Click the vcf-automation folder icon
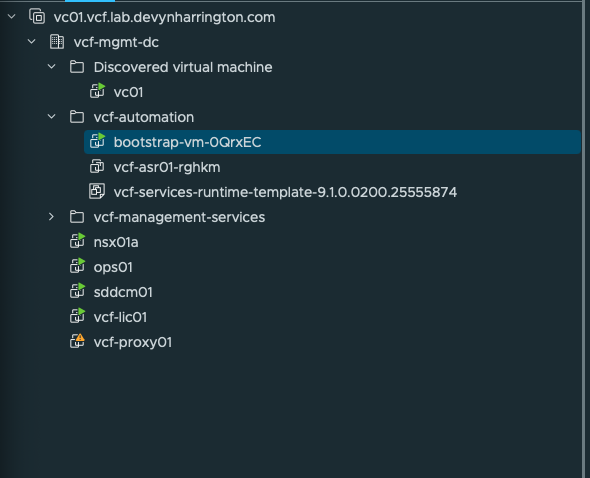The image size is (590, 478). tap(77, 117)
